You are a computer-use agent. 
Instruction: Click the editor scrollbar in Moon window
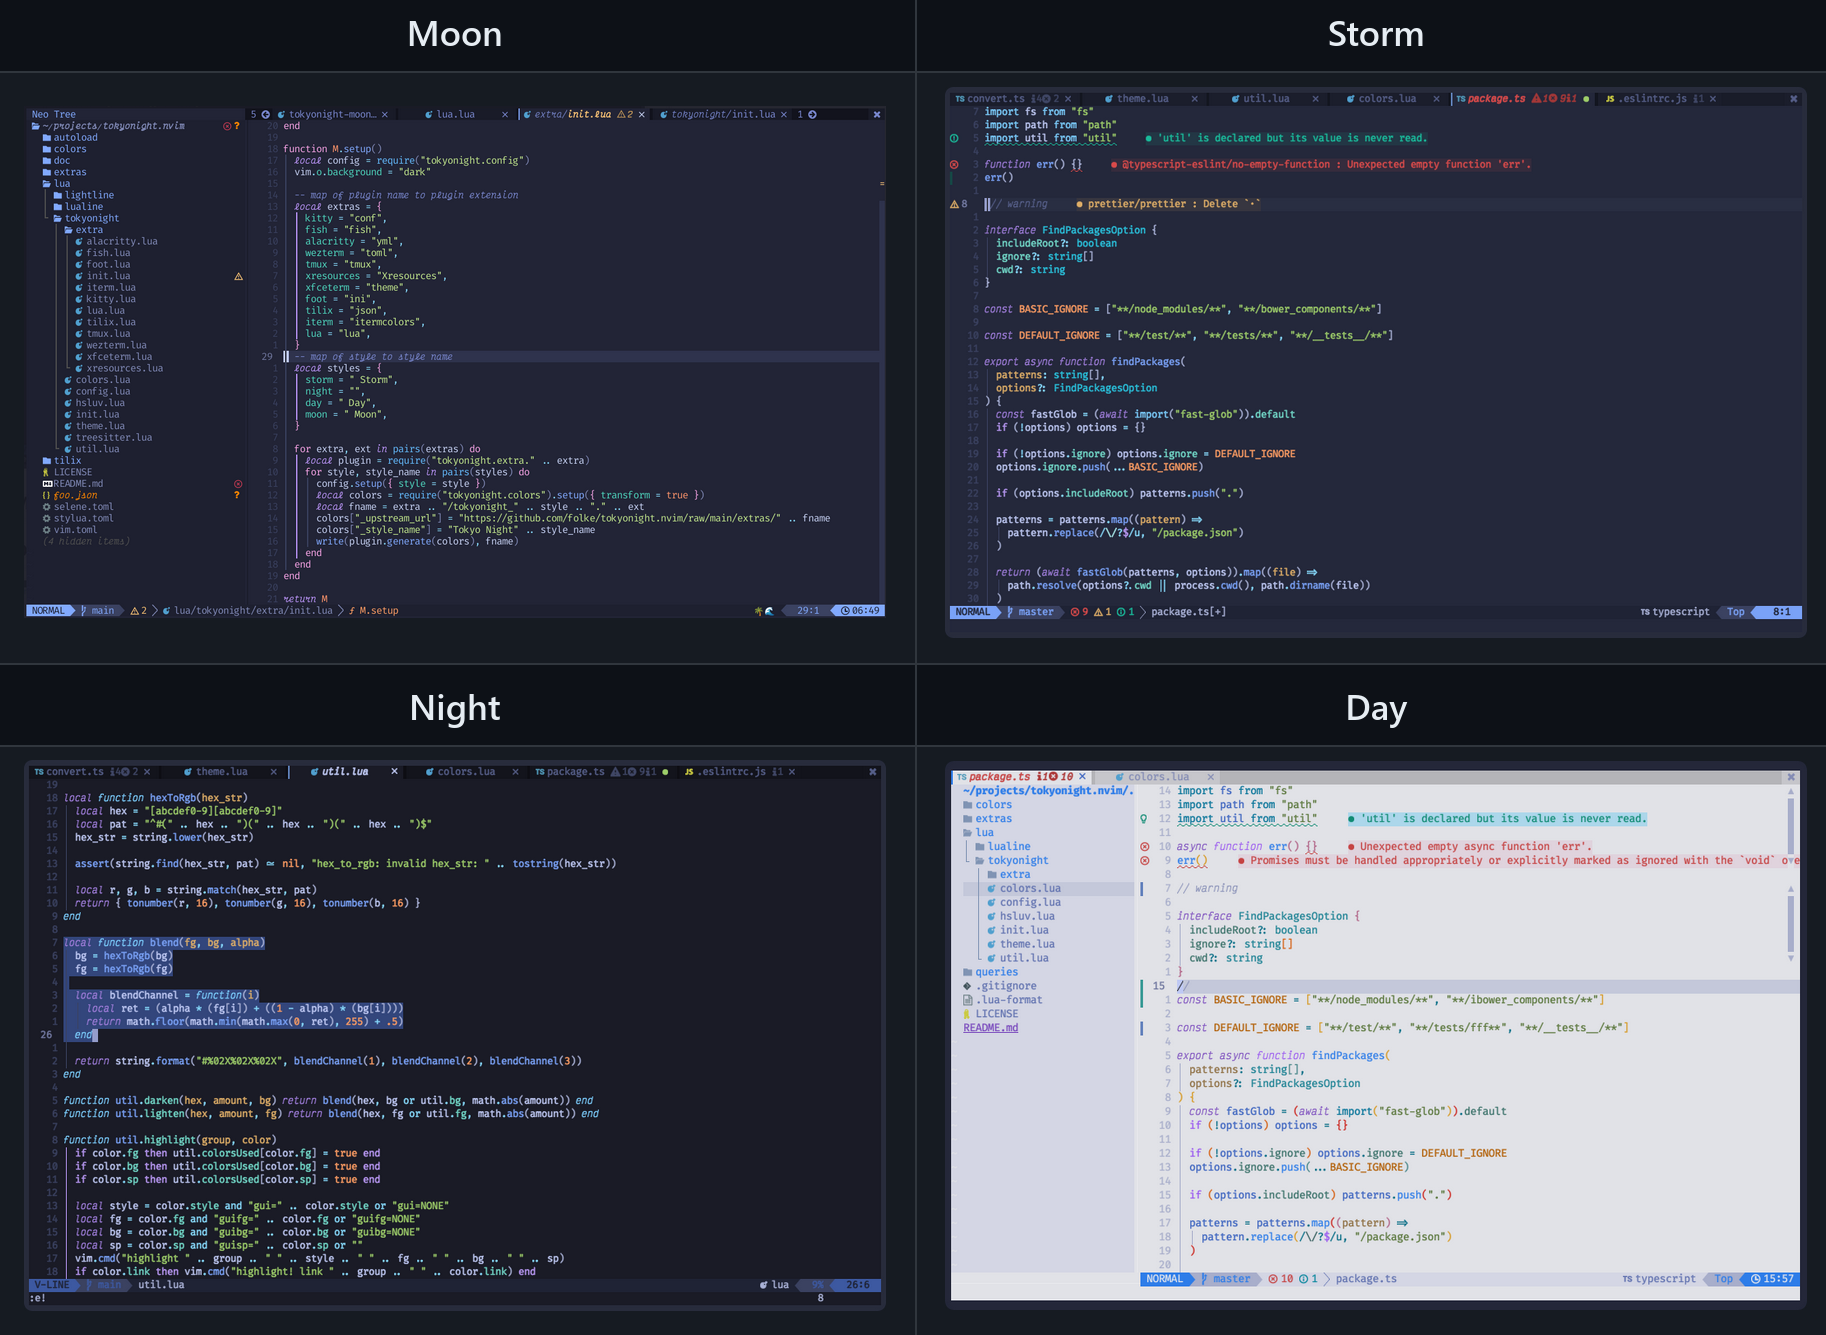[x=881, y=400]
